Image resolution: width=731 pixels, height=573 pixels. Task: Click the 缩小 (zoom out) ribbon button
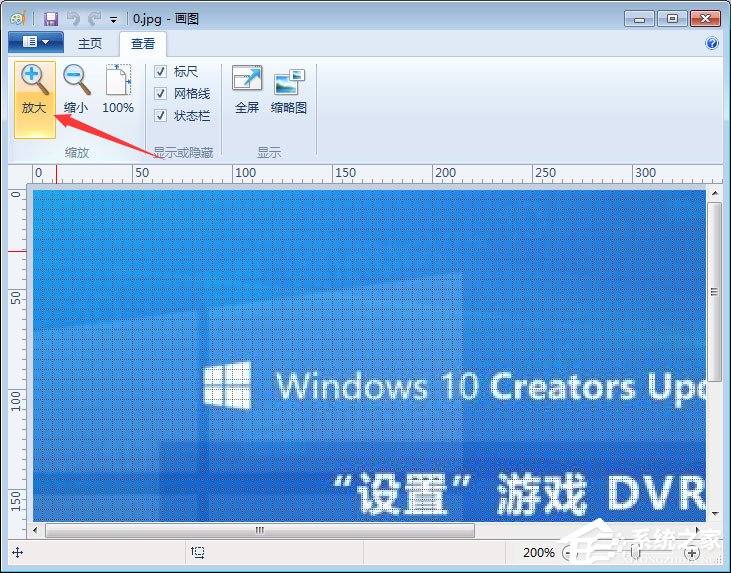tap(76, 89)
